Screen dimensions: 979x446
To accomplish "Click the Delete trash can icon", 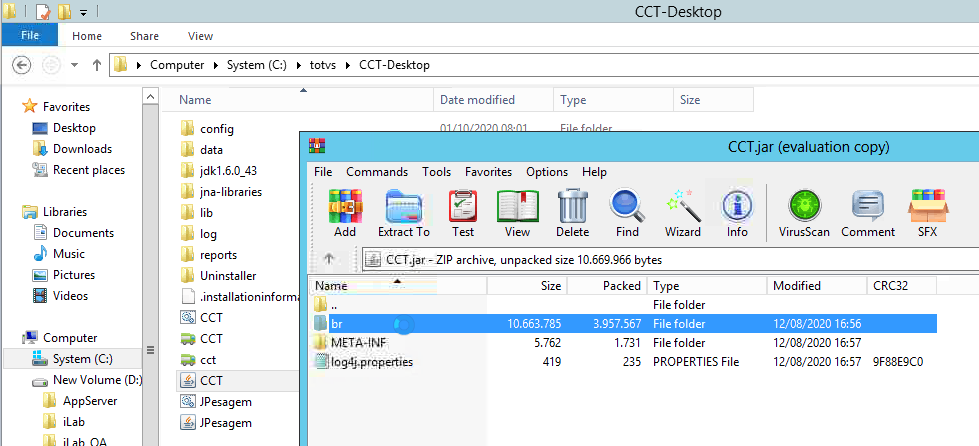I will 573,214.
